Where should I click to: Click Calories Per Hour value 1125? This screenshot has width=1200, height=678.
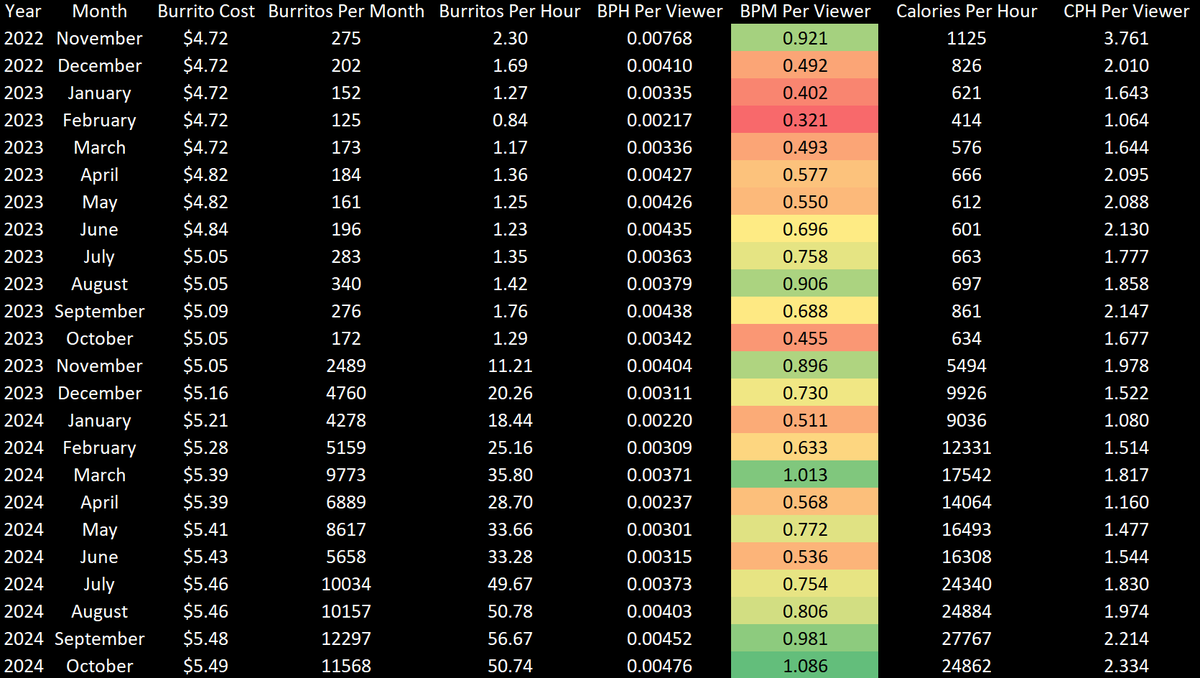[966, 39]
